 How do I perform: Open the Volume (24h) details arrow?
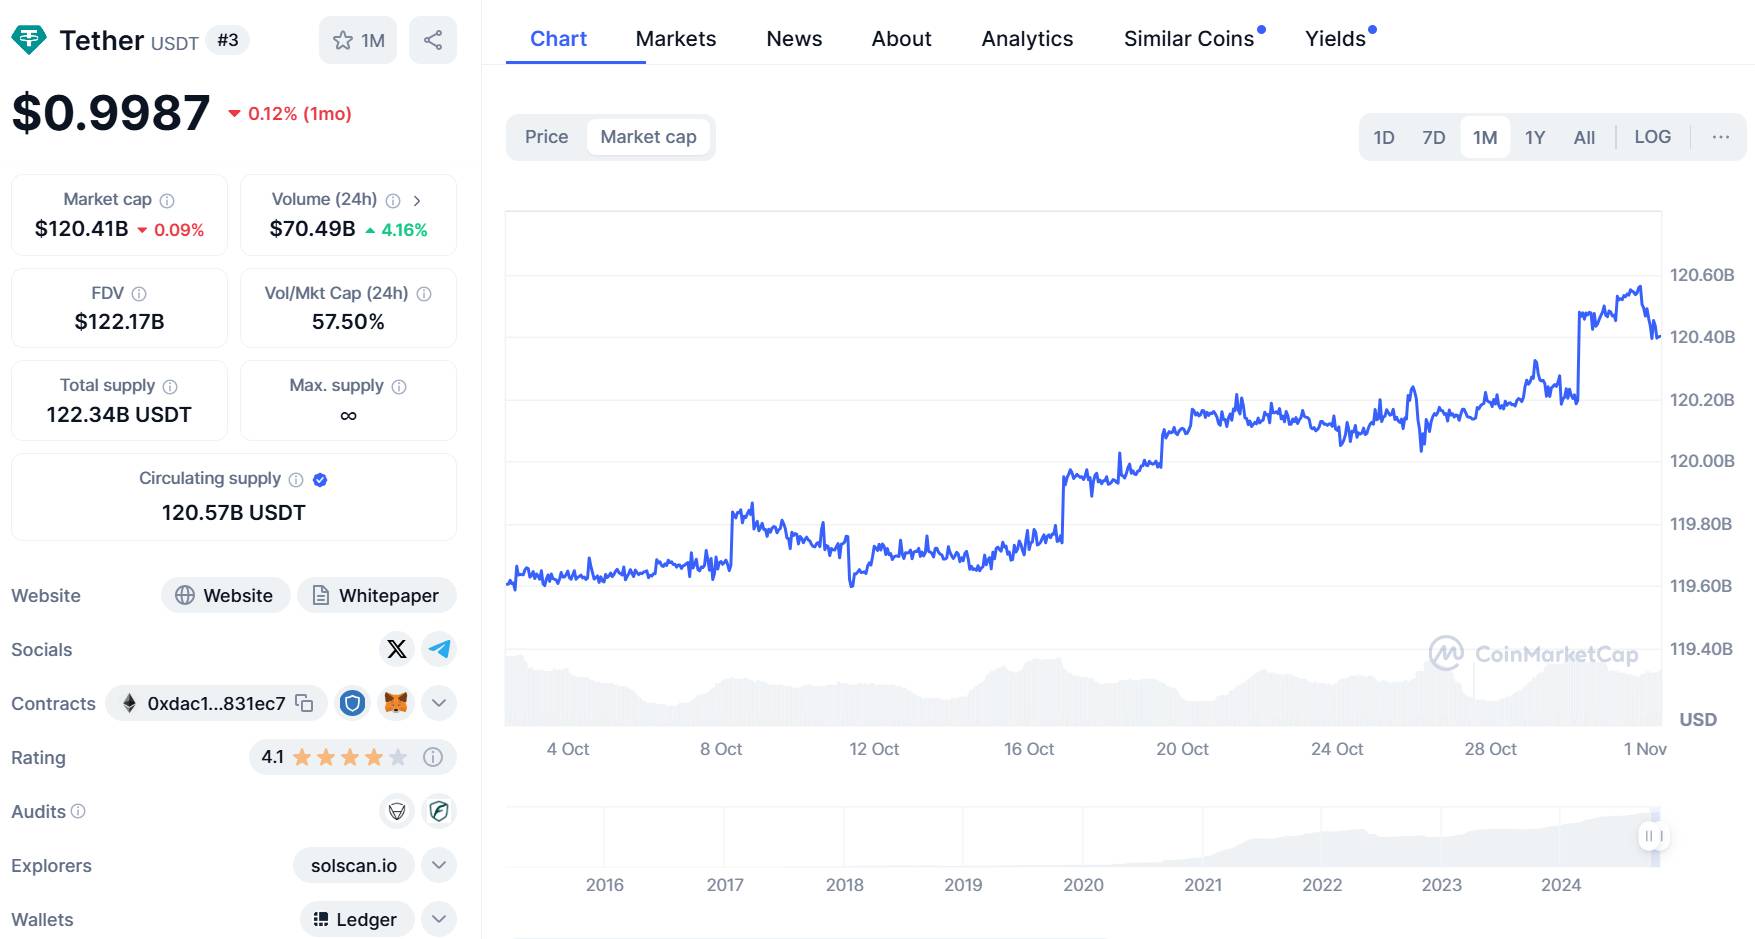tap(417, 200)
